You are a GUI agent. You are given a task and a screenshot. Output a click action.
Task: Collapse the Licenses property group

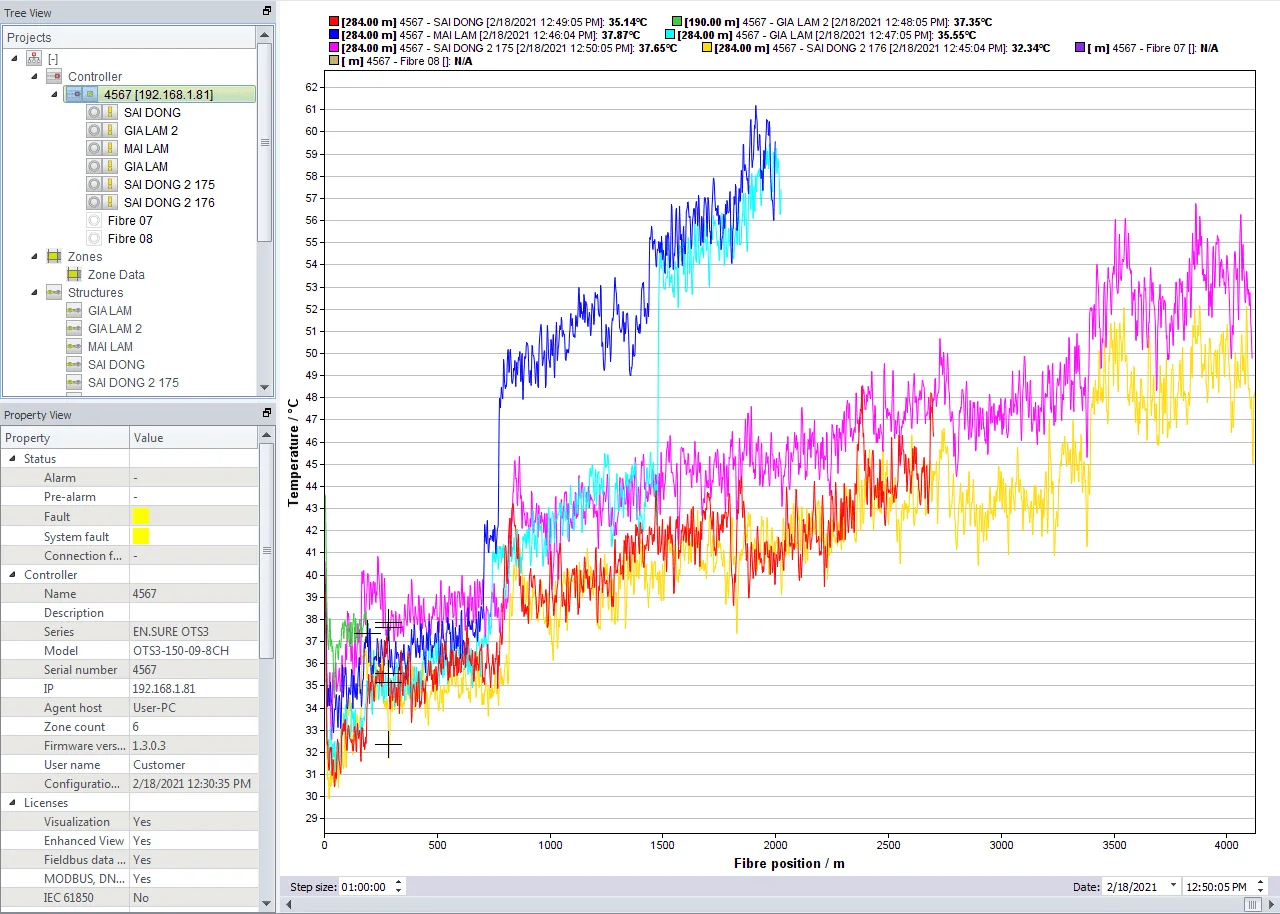pyautogui.click(x=13, y=803)
